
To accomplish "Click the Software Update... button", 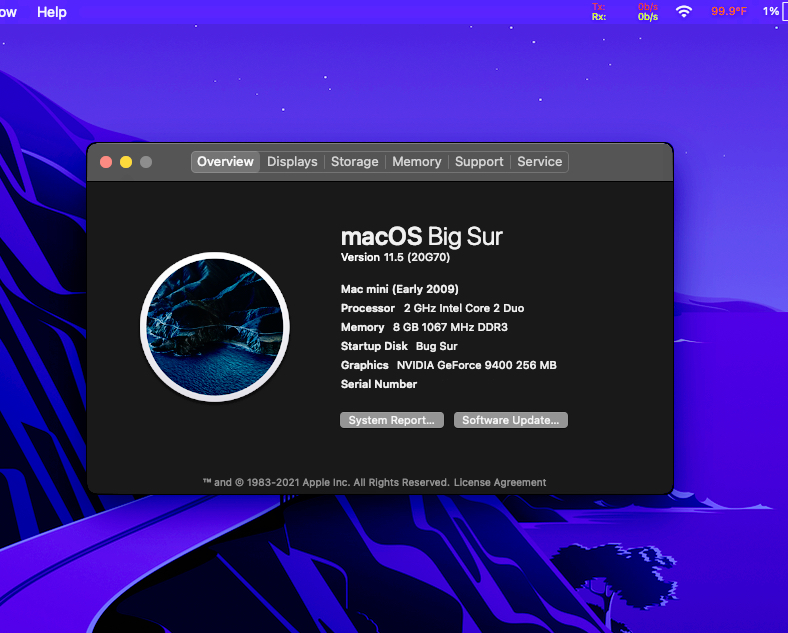I will tap(511, 420).
